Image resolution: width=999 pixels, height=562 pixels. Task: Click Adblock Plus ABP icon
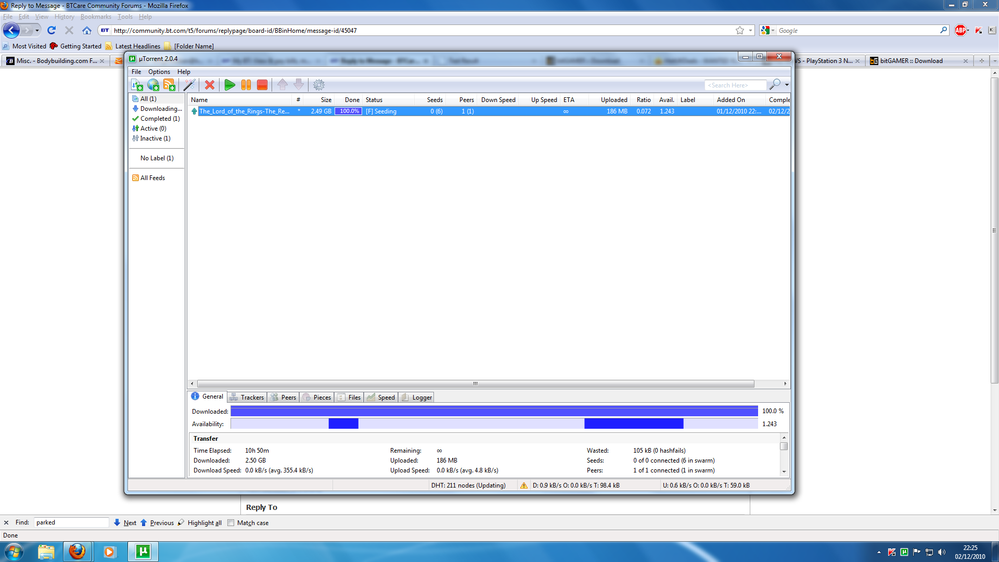961,30
